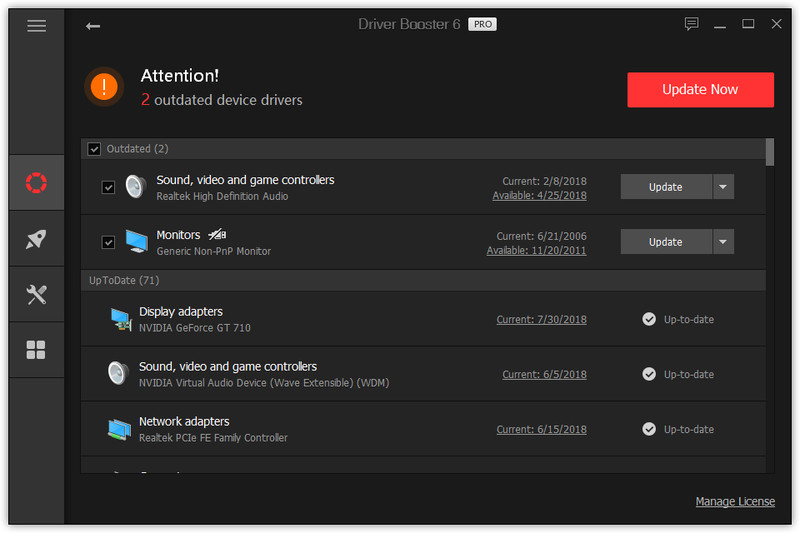Screen dimensions: 800x533
Task: Select the Monitors row title
Action: (x=178, y=235)
